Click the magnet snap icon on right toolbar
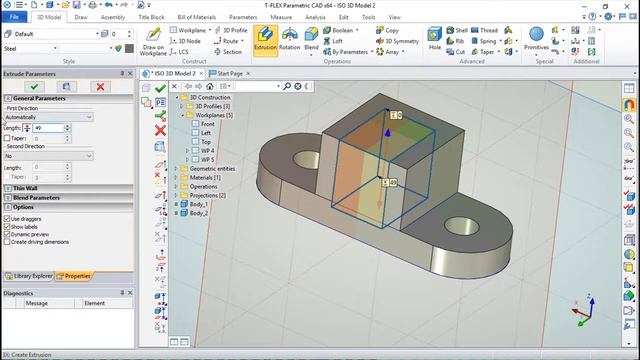The width and height of the screenshot is (640, 360). coord(629,105)
